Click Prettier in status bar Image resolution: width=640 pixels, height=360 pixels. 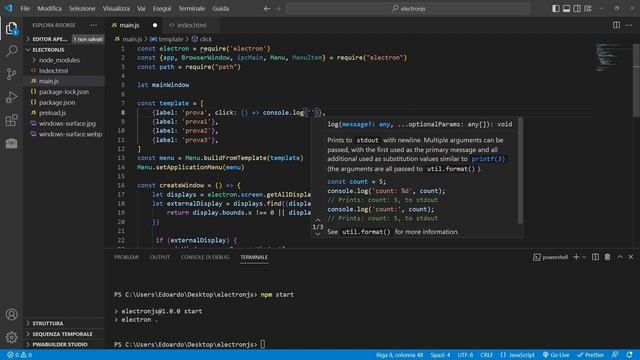tap(590, 355)
